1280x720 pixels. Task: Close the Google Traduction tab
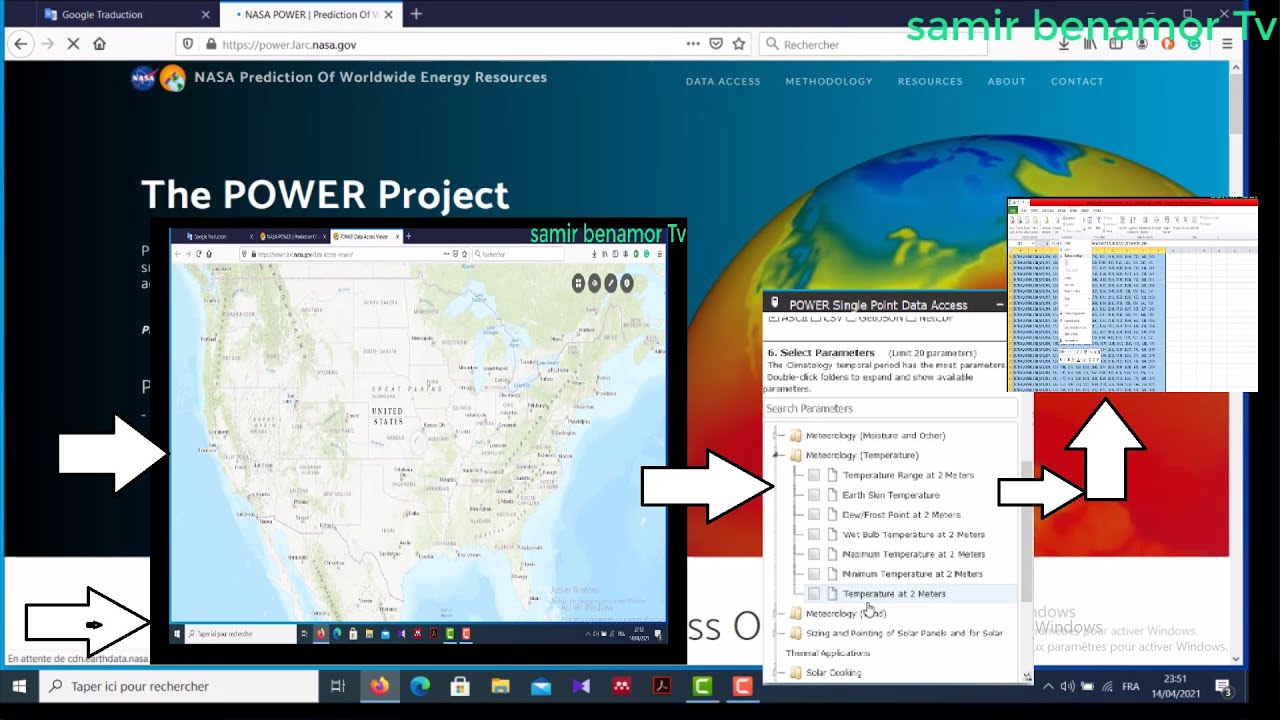tap(206, 15)
